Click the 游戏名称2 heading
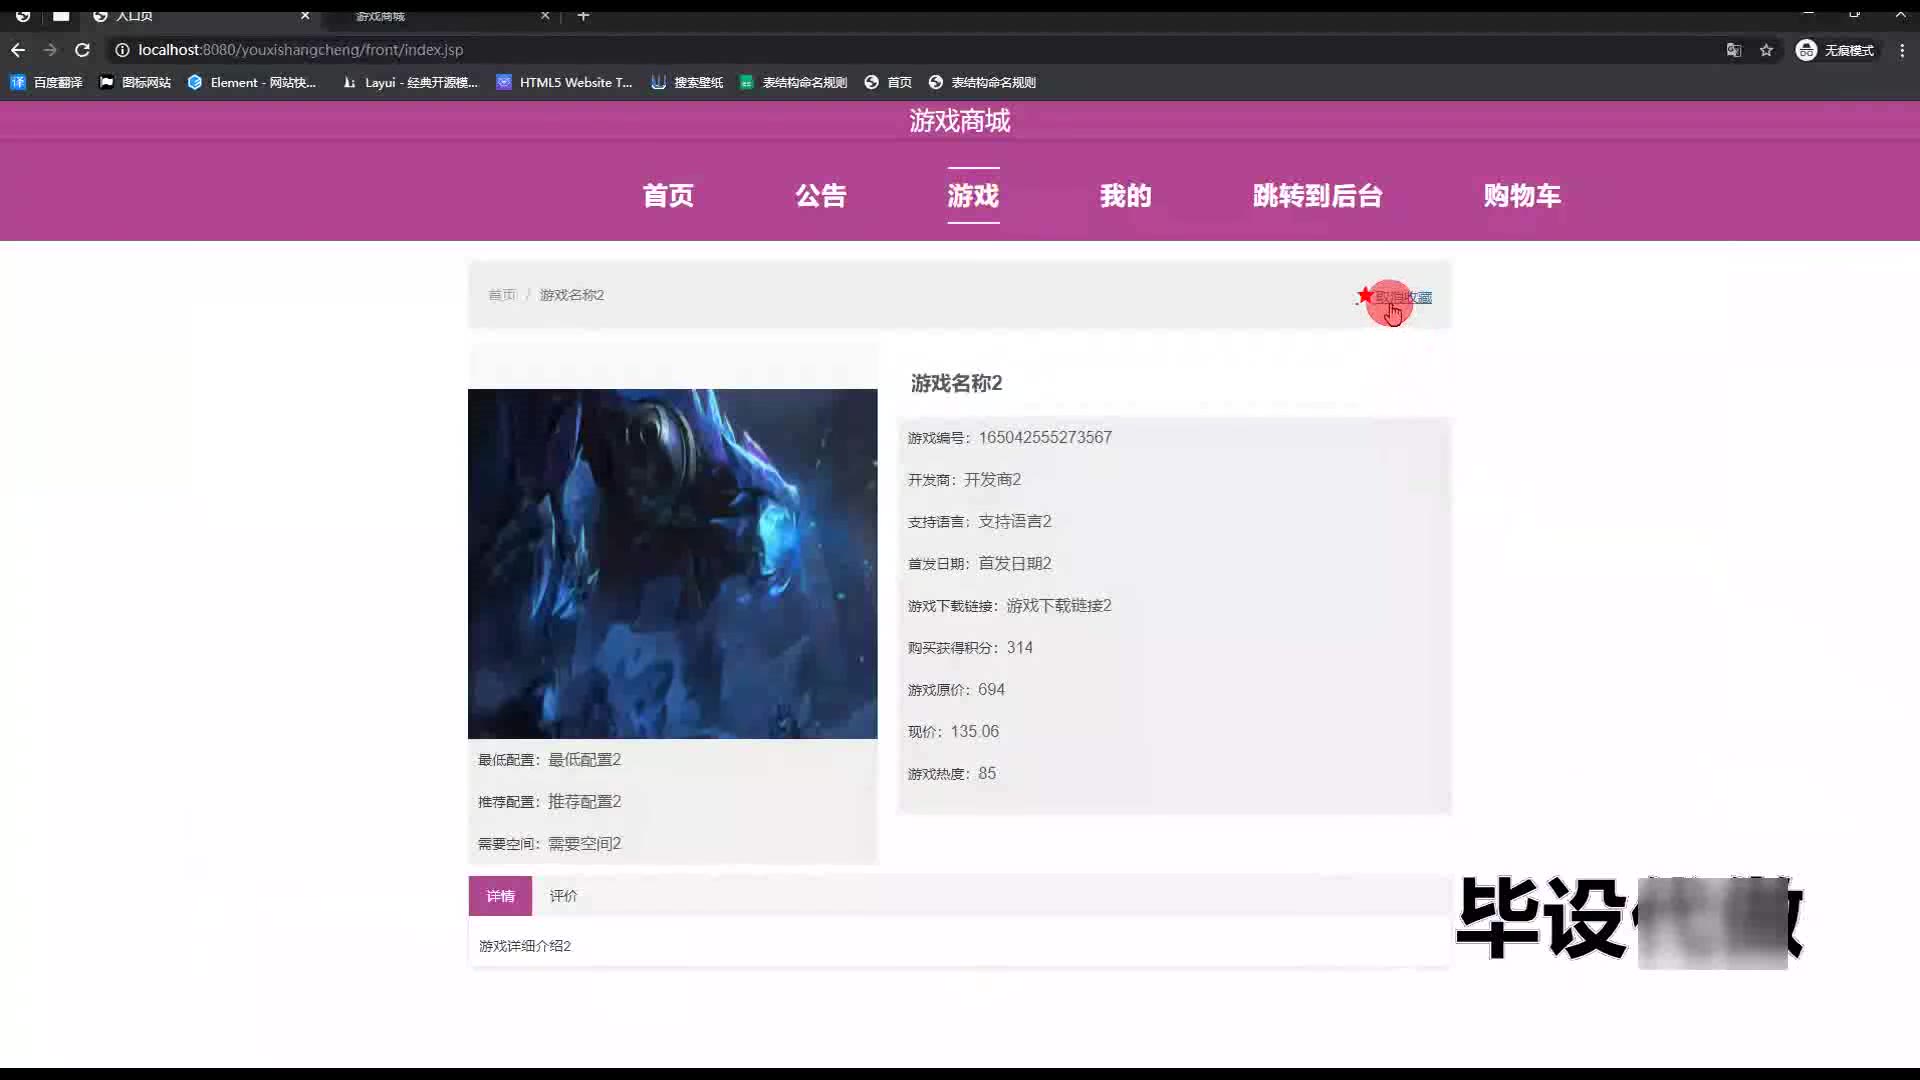 [956, 383]
